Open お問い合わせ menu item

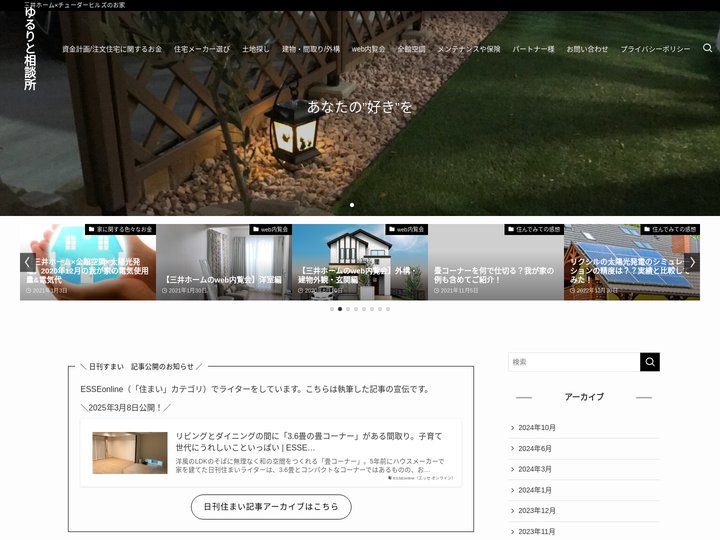[x=587, y=49]
